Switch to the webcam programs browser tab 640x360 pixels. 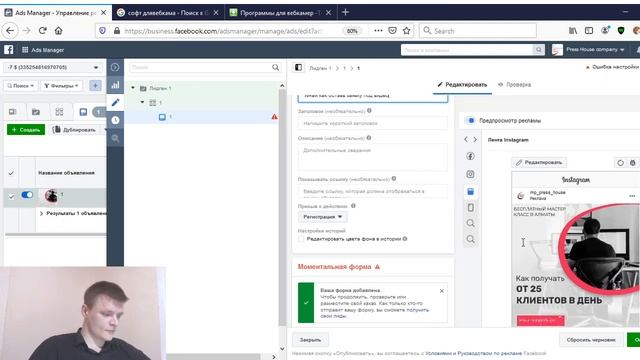click(281, 13)
